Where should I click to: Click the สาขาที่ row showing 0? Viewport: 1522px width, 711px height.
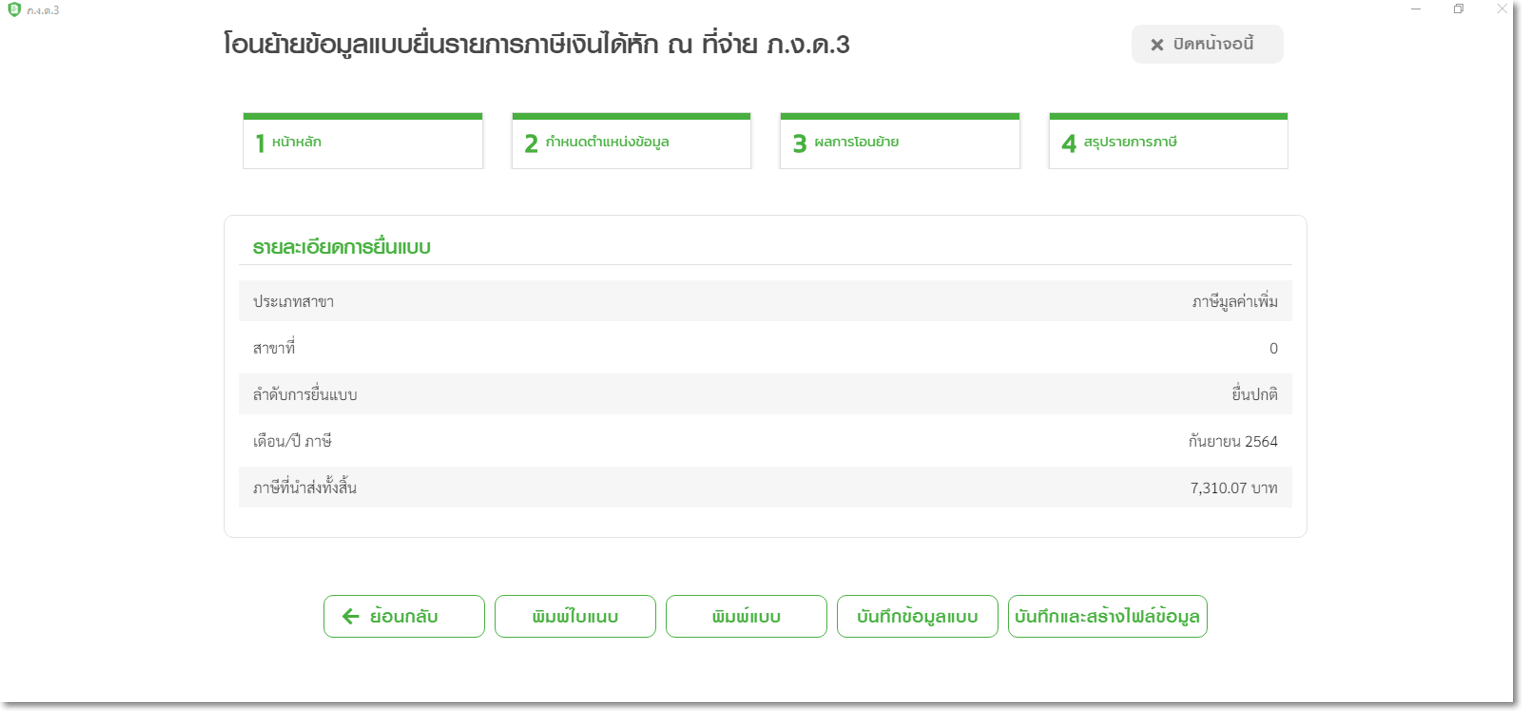pos(765,348)
